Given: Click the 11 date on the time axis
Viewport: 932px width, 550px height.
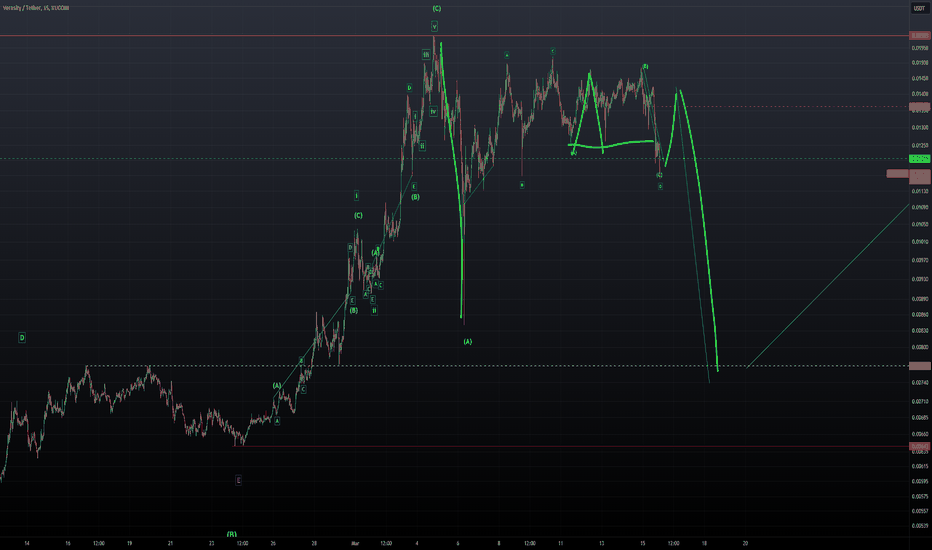Looking at the screenshot, I should click(561, 543).
